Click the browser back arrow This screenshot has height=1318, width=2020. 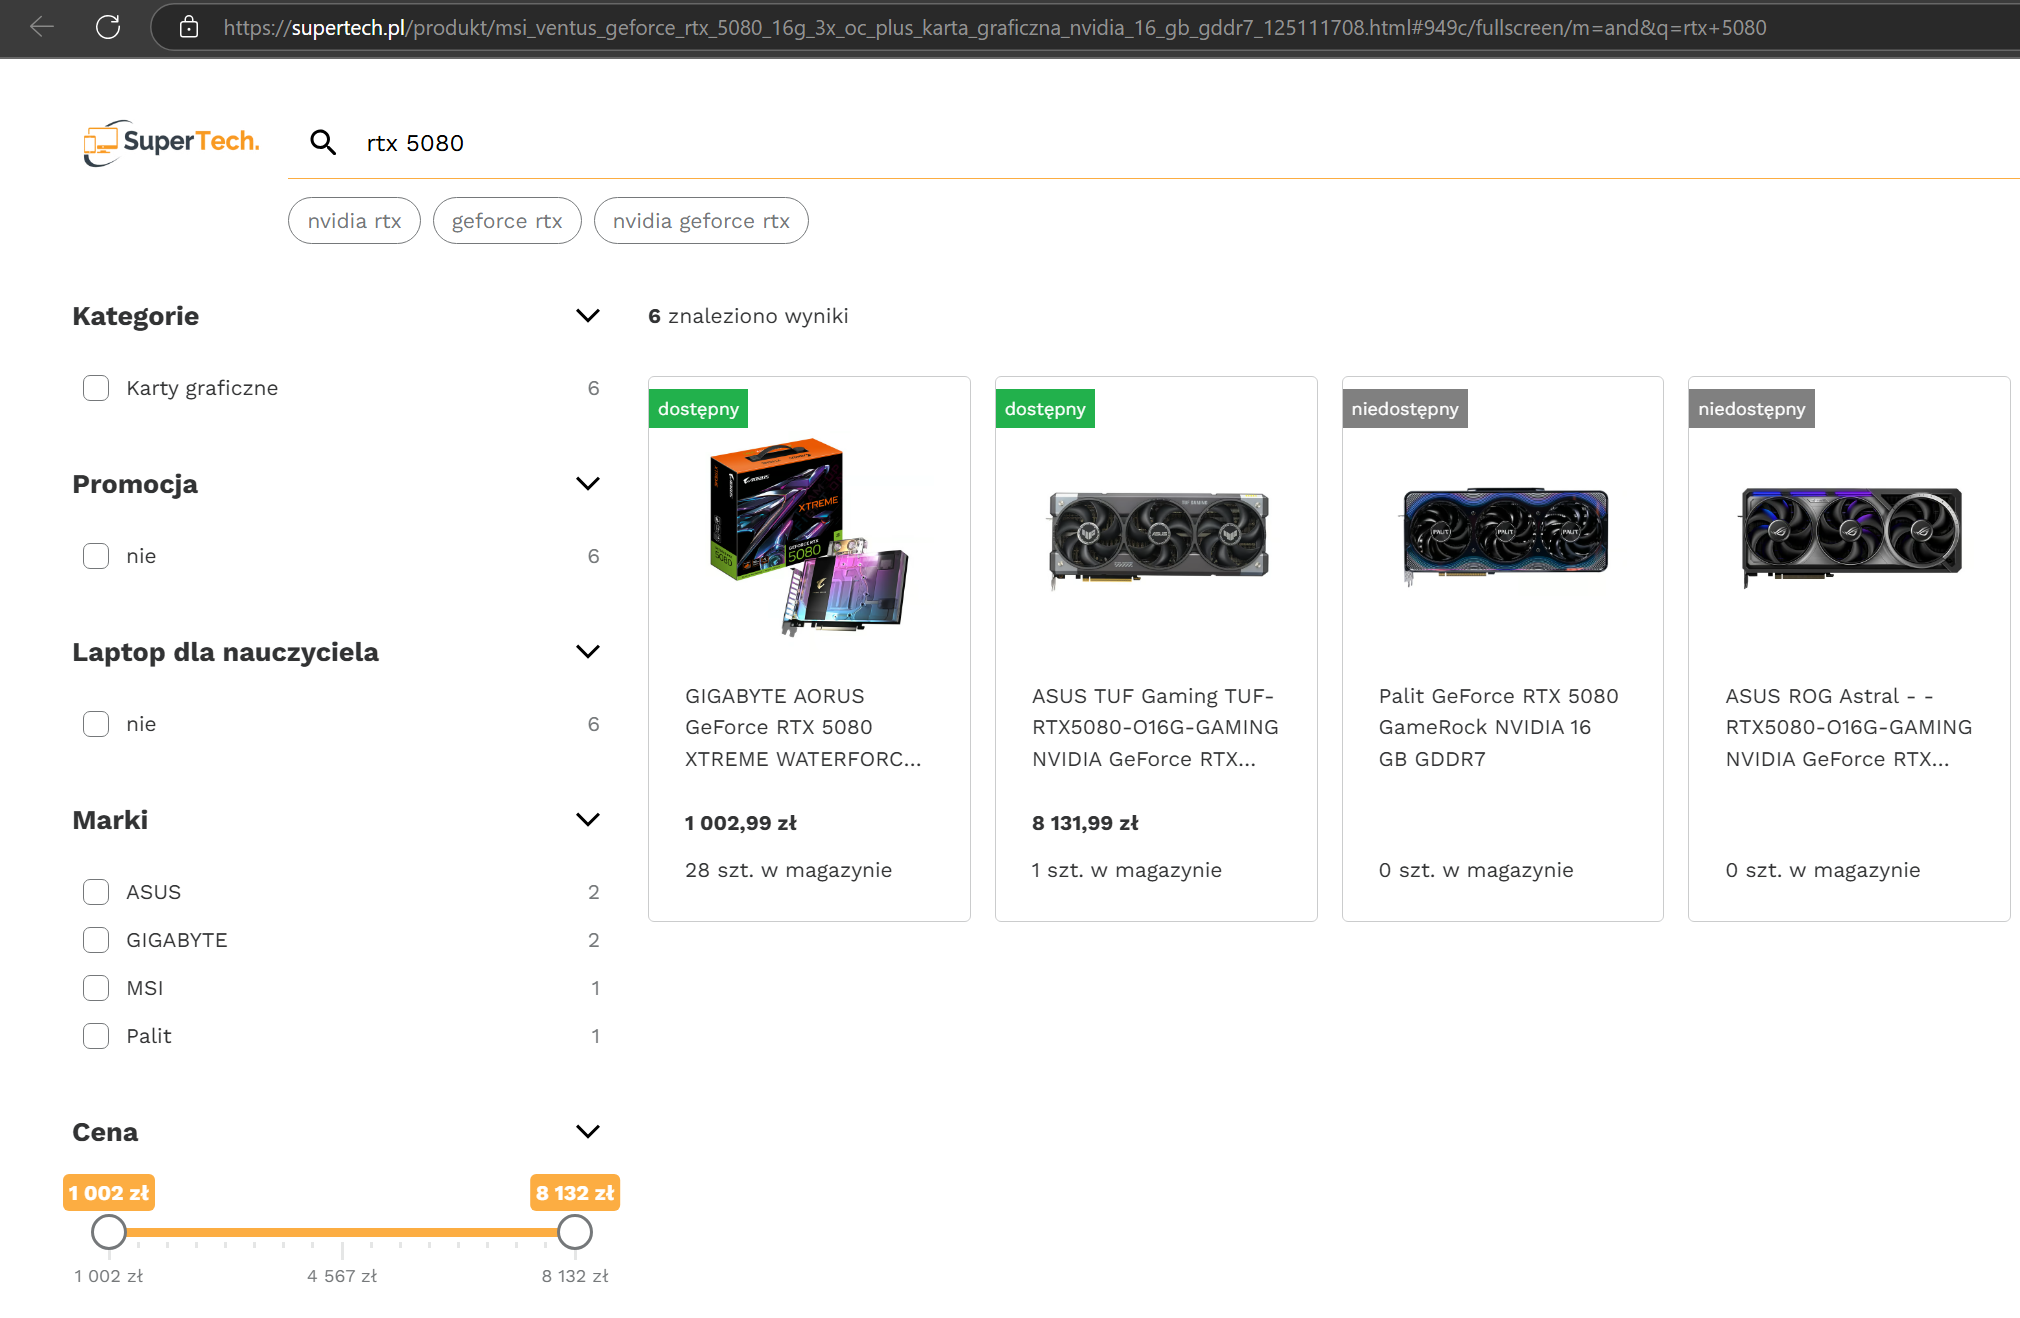tap(42, 27)
